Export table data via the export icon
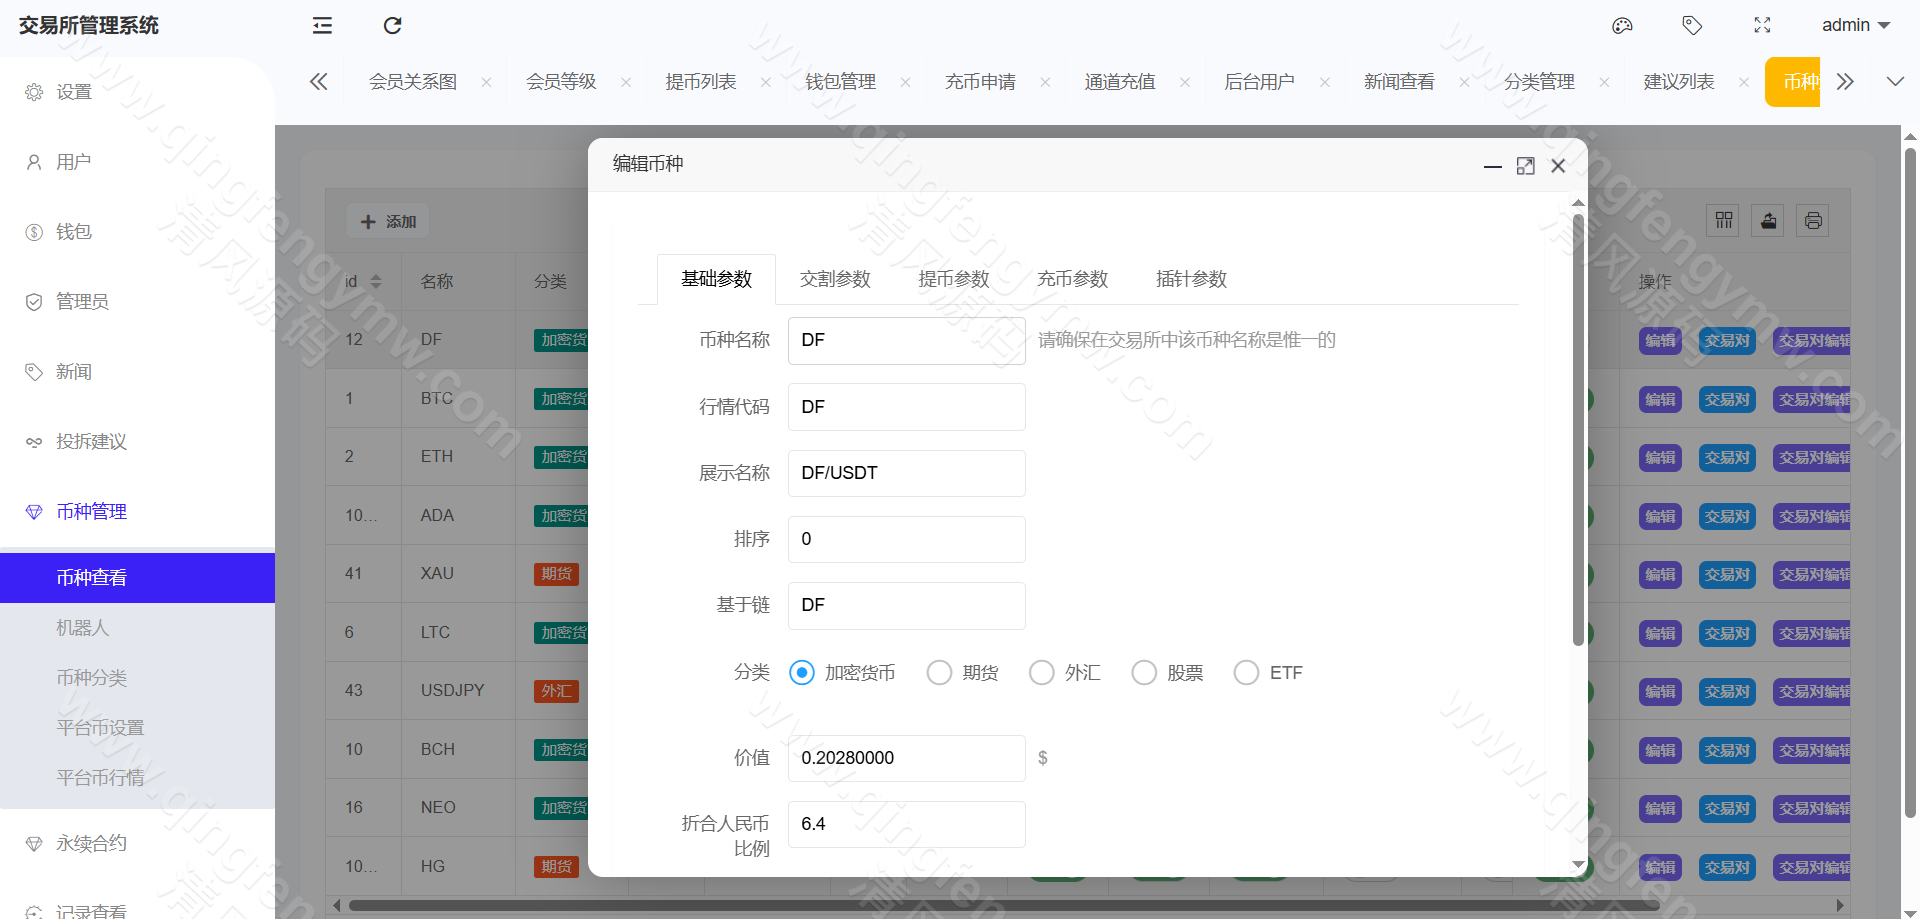Screen dimensions: 1920x919 pos(1767,220)
